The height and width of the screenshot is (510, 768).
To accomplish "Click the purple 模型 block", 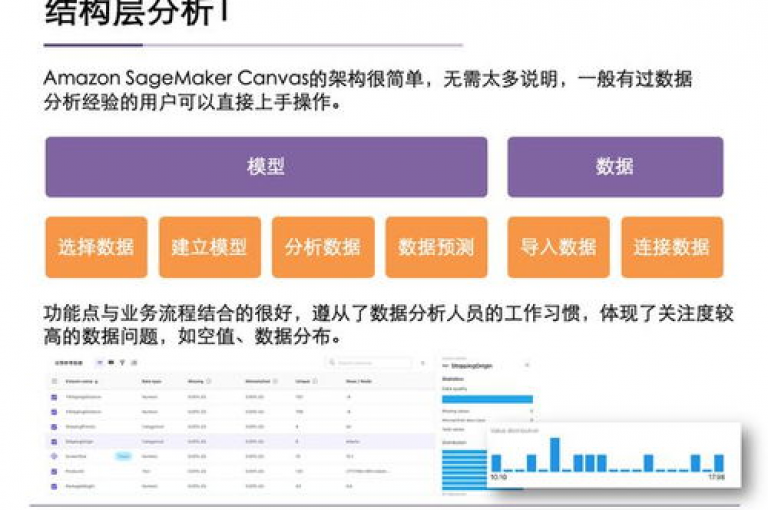I will coord(266,167).
